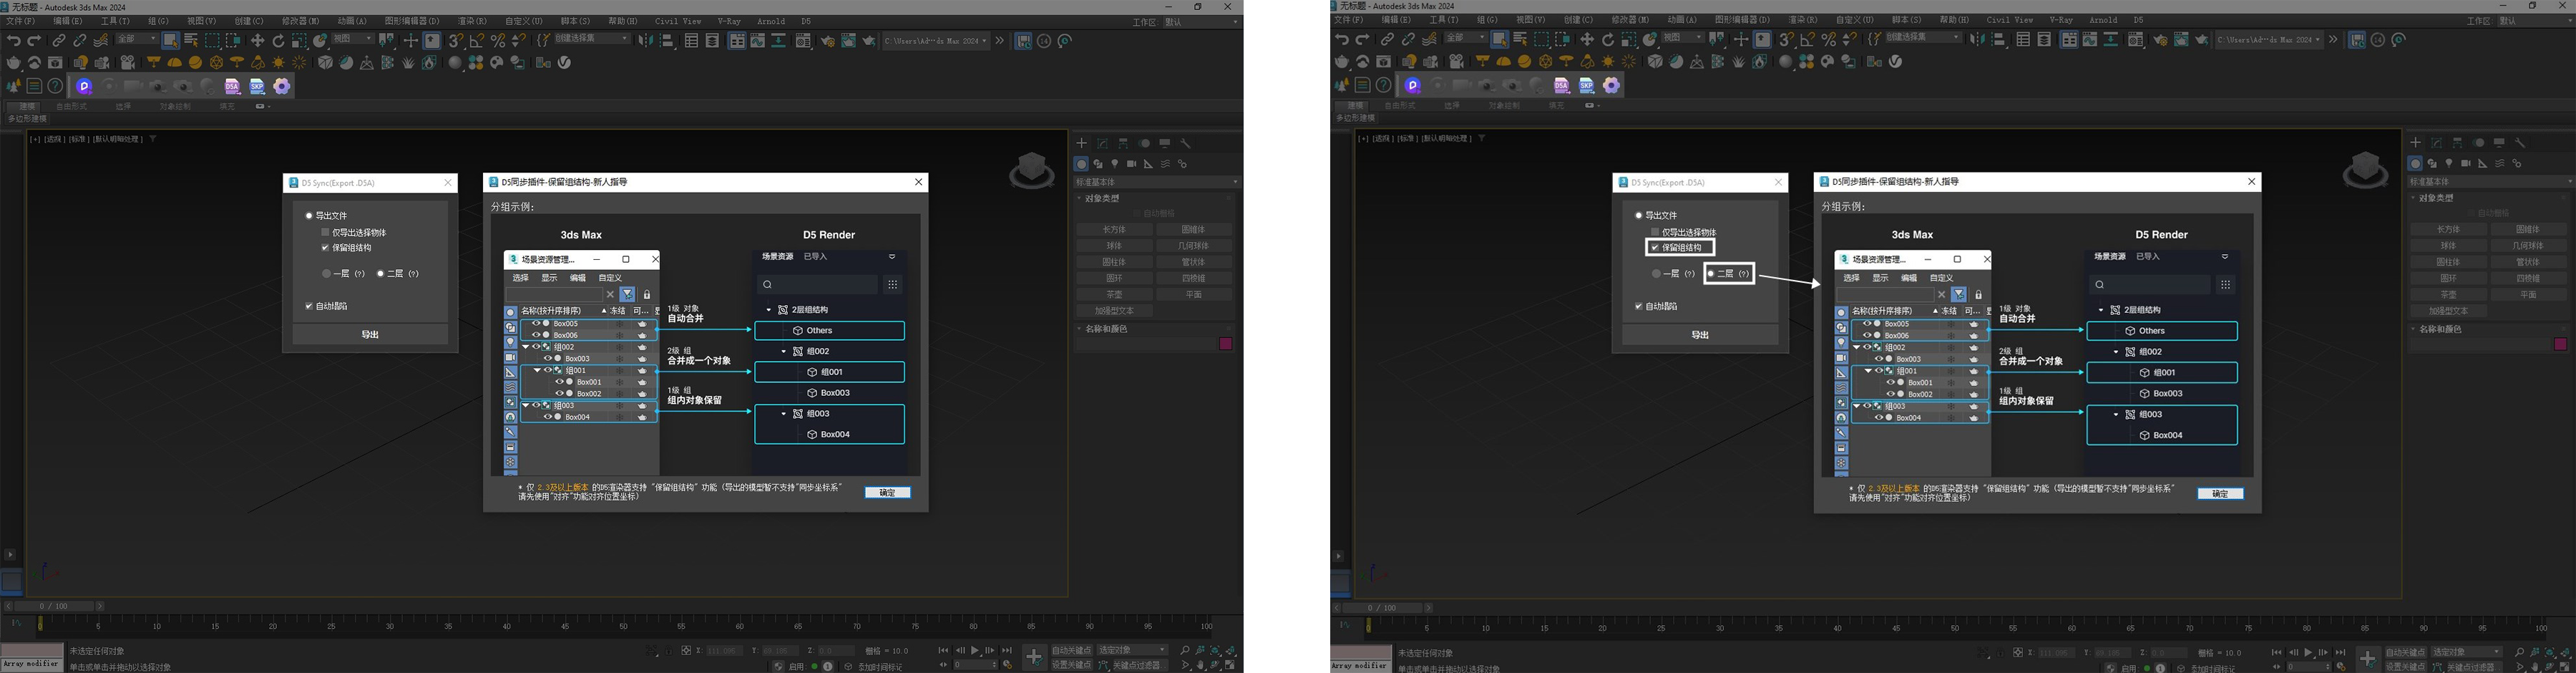Image resolution: width=2576 pixels, height=673 pixels.
Task: Switch to 自由形式 ribbon tab in left window
Action: 71,106
